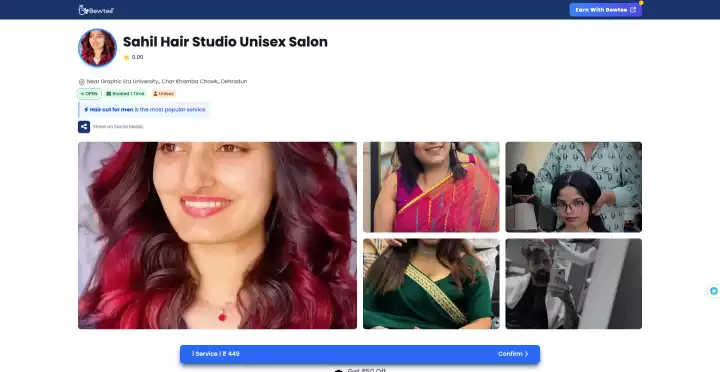The image size is (720, 372).
Task: Open the photo of woman in pink saree
Action: [x=431, y=187]
